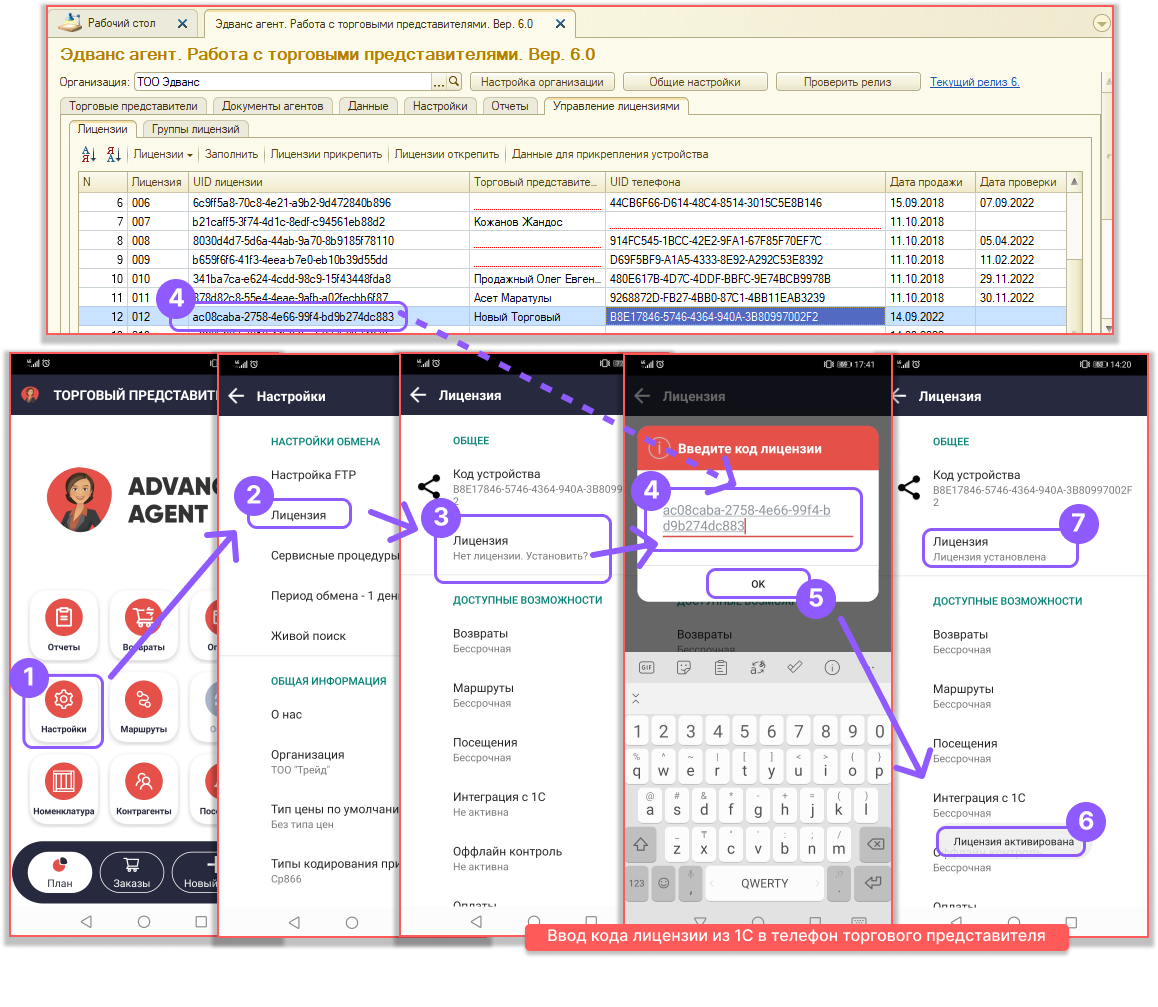Viewport: 1158px width, 1007px height.
Task: Tap the backspace key on keyboard
Action: [875, 845]
